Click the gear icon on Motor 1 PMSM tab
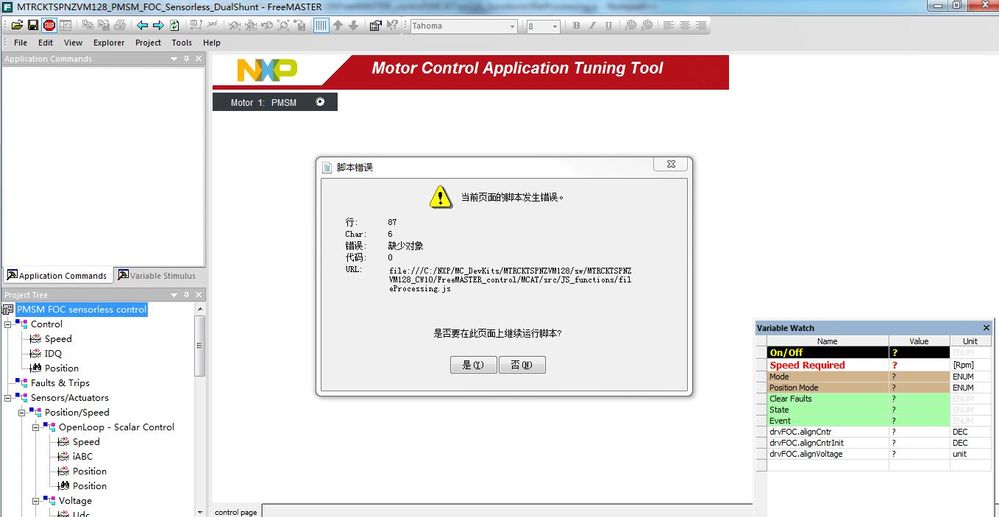 [x=320, y=101]
